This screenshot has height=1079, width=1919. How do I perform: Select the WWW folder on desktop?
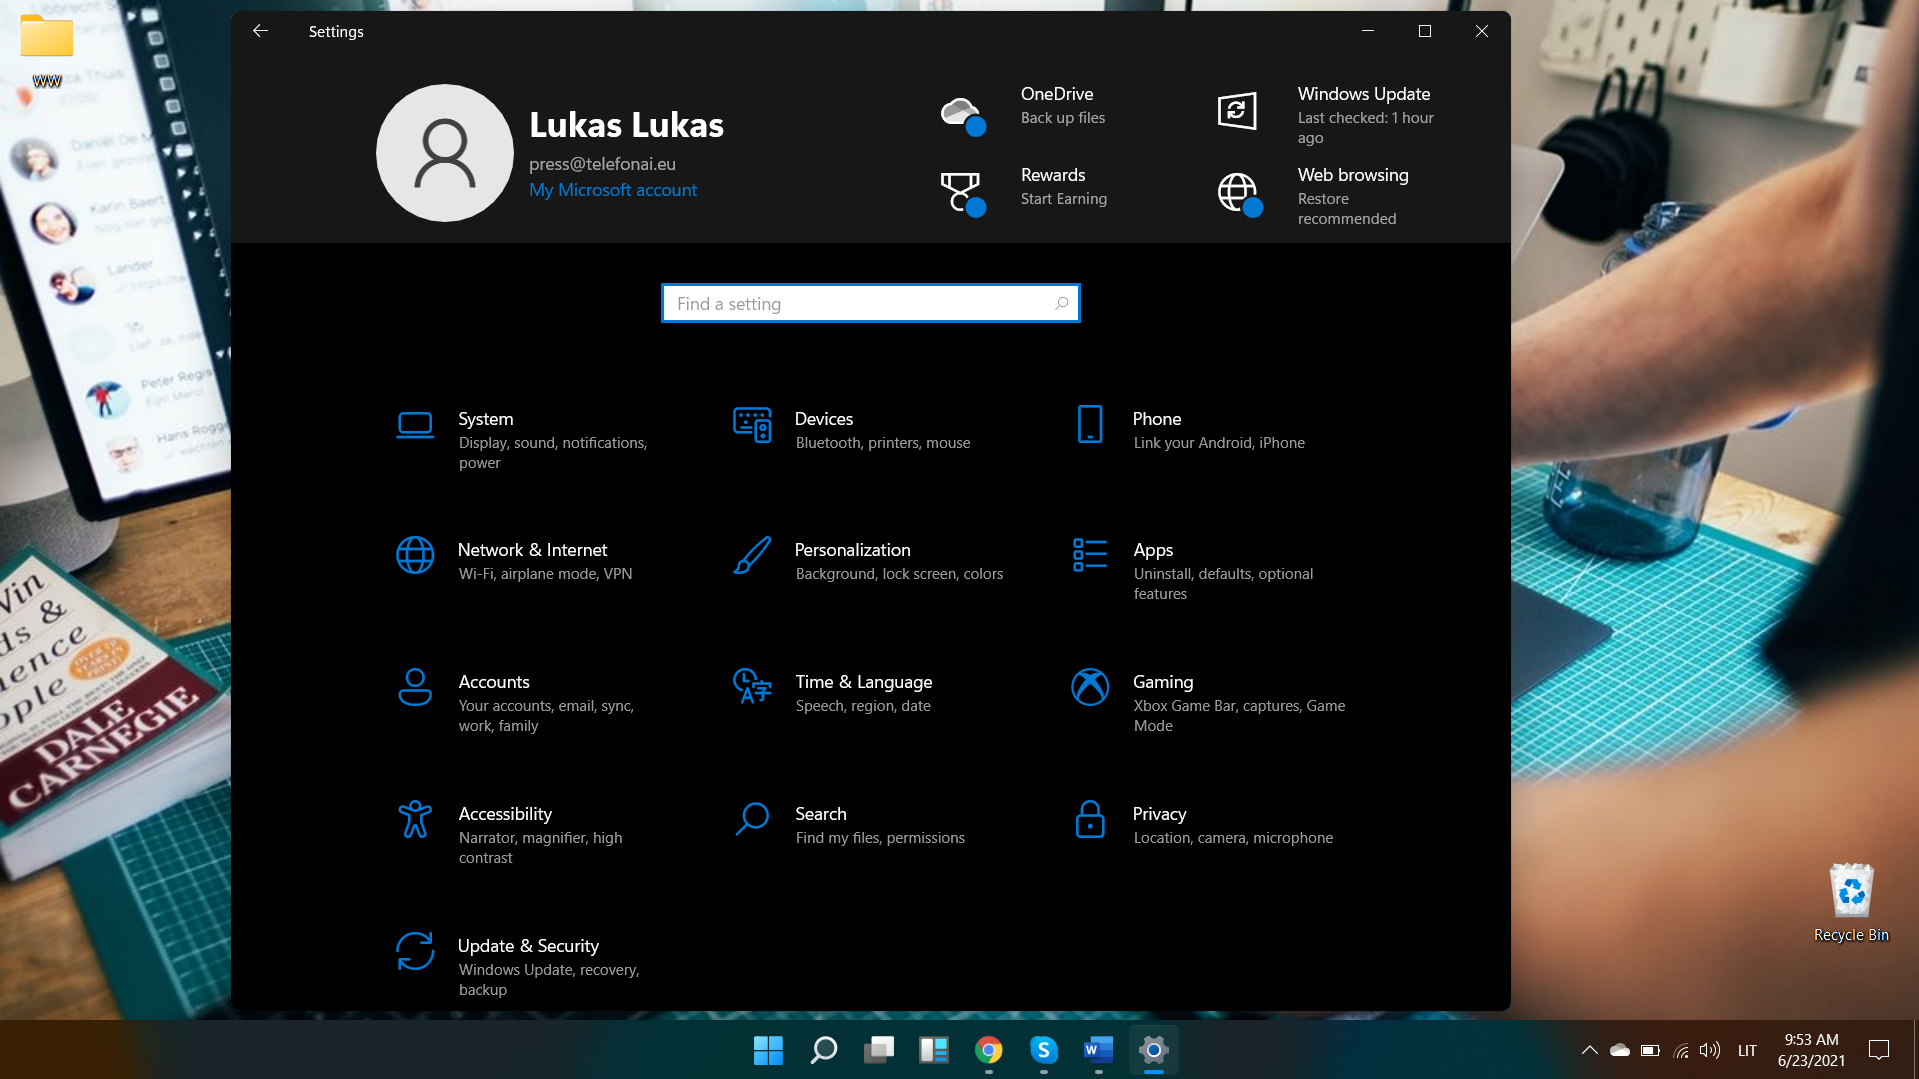pos(47,50)
